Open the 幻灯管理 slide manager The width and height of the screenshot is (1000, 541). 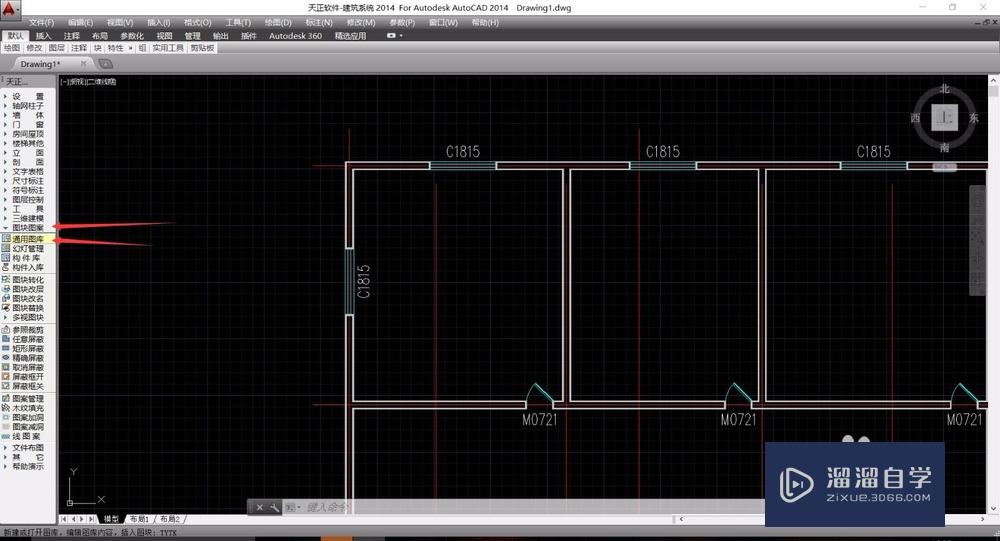pyautogui.click(x=27, y=248)
